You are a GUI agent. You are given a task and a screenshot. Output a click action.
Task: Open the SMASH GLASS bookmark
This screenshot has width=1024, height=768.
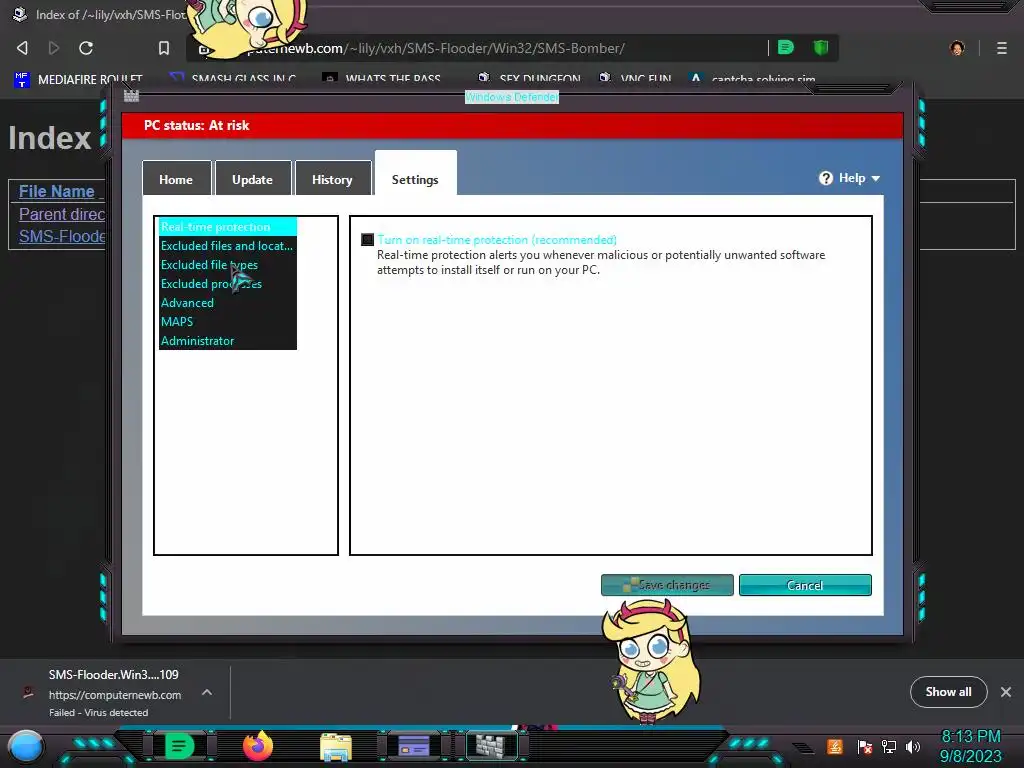click(x=232, y=80)
